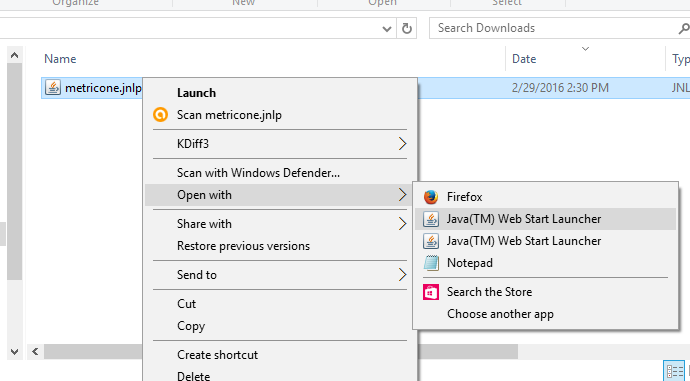Image resolution: width=690 pixels, height=381 pixels.
Task: Select Cut from context menu
Action: pyautogui.click(x=281, y=304)
